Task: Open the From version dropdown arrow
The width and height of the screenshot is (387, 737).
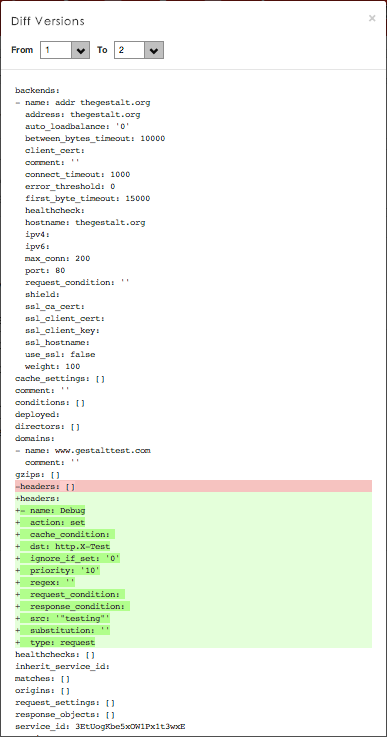Action: (x=80, y=50)
